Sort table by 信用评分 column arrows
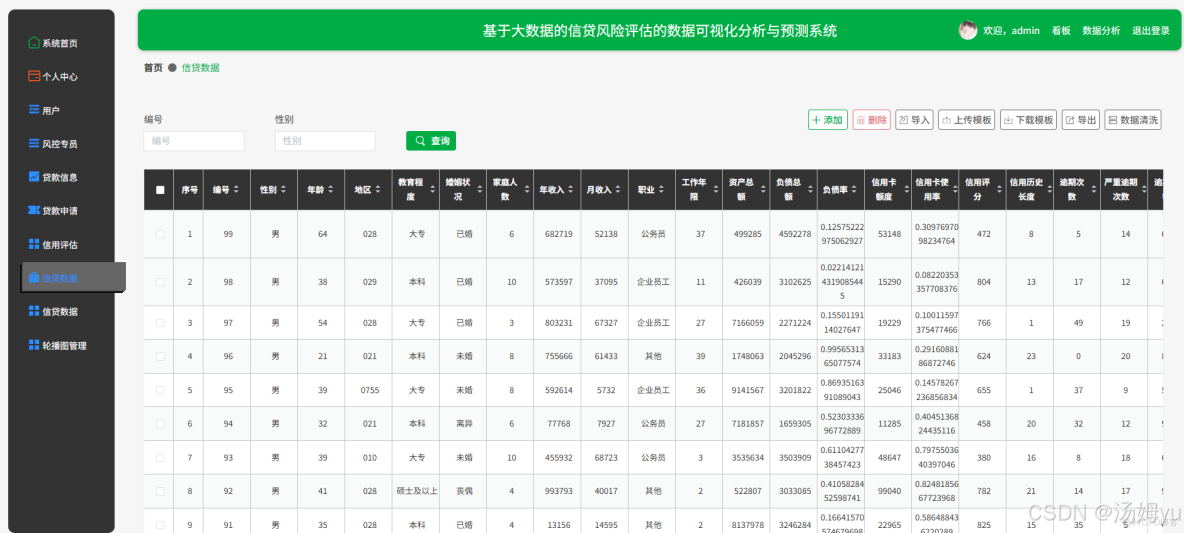Viewport: 1184px width, 533px height. [998, 190]
